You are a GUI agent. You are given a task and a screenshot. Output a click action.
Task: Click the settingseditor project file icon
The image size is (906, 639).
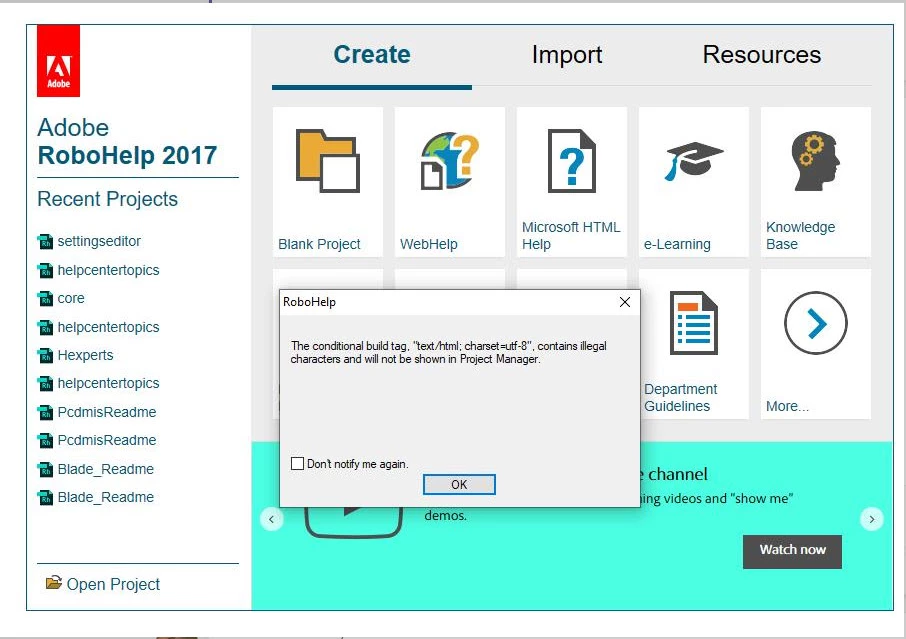[45, 242]
